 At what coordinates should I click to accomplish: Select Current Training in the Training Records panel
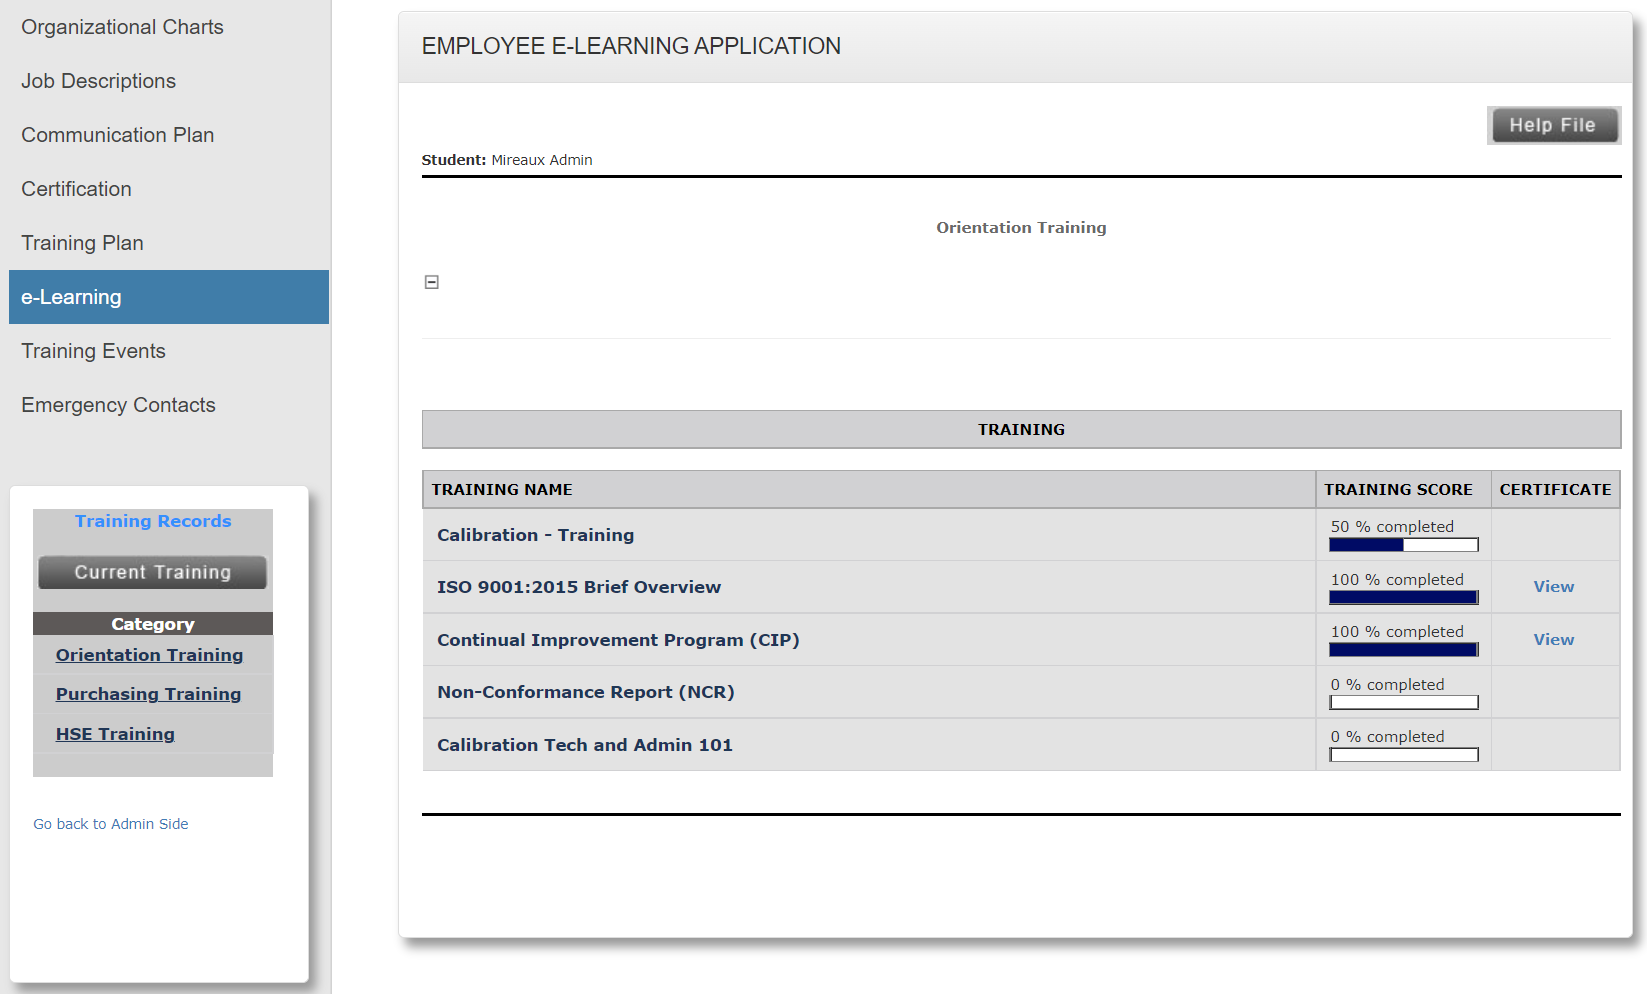point(151,571)
